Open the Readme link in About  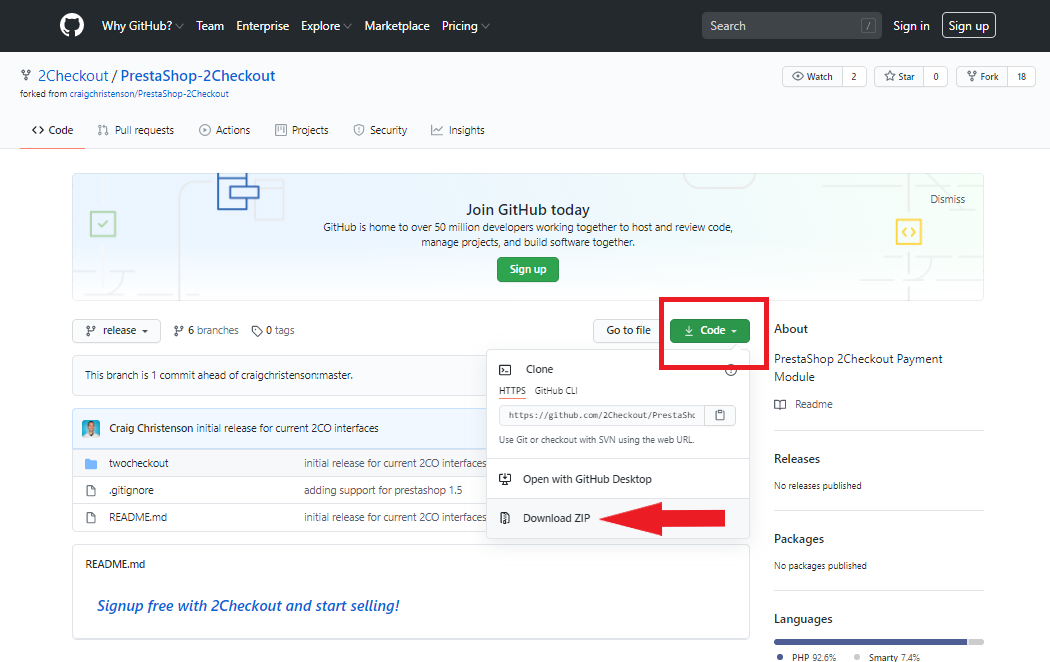(814, 404)
